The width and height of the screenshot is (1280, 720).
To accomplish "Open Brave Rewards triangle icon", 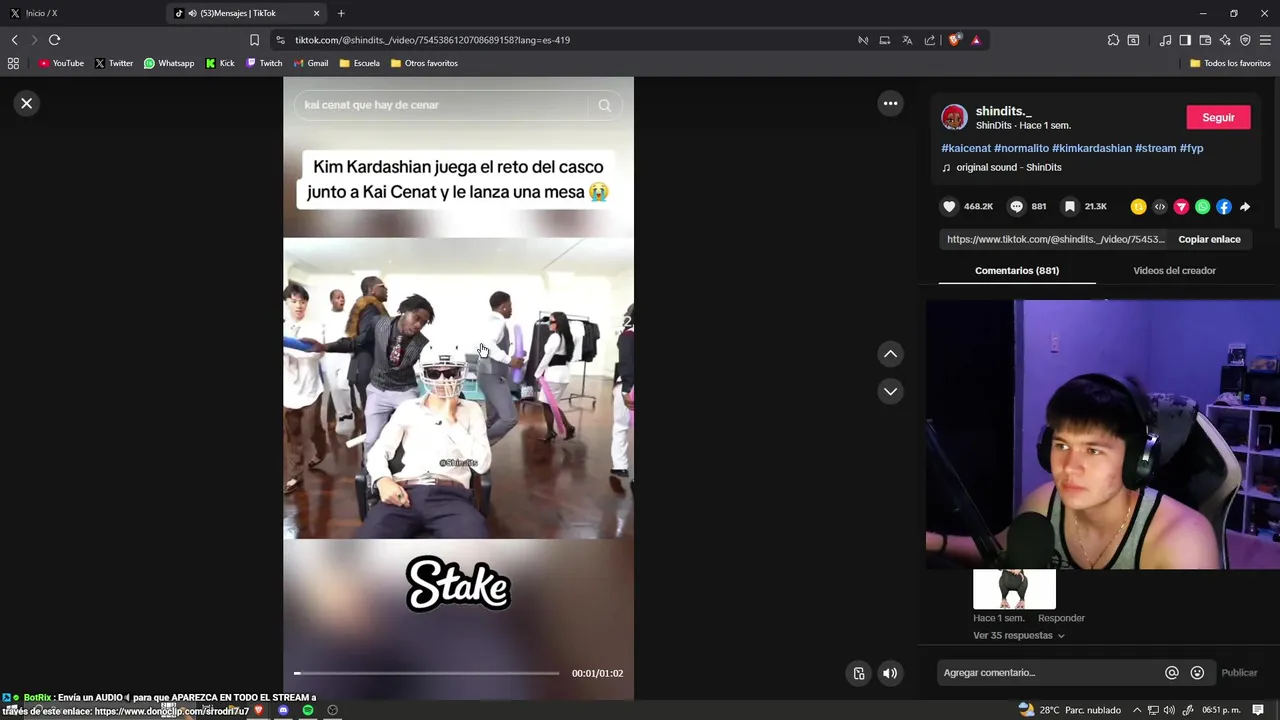I will point(976,40).
